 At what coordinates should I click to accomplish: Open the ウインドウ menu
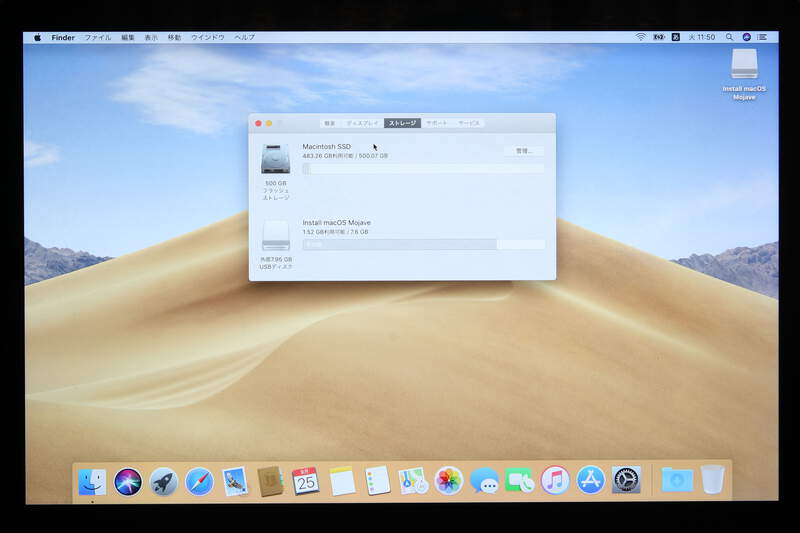point(208,37)
